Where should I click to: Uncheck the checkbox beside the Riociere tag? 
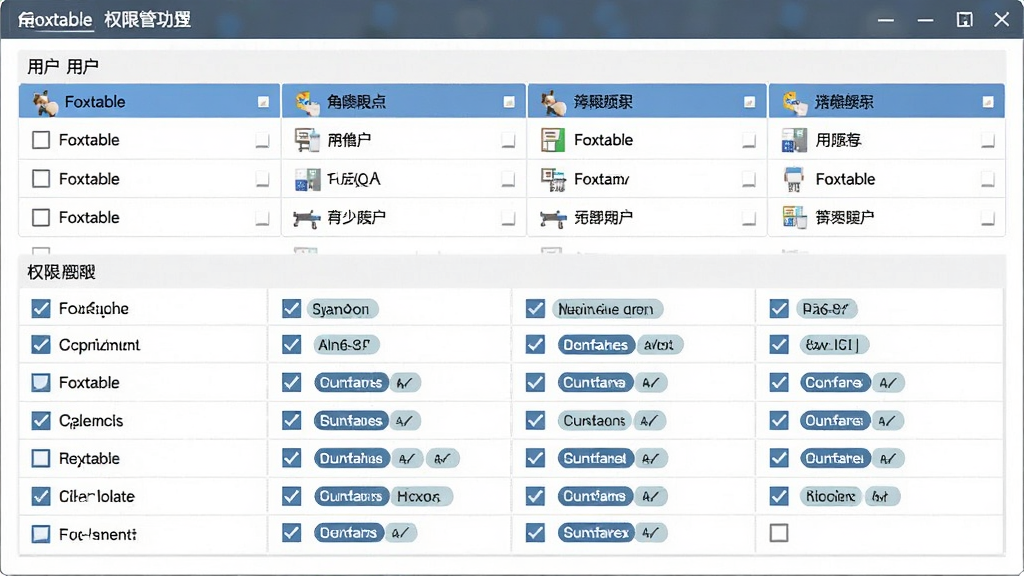point(779,496)
